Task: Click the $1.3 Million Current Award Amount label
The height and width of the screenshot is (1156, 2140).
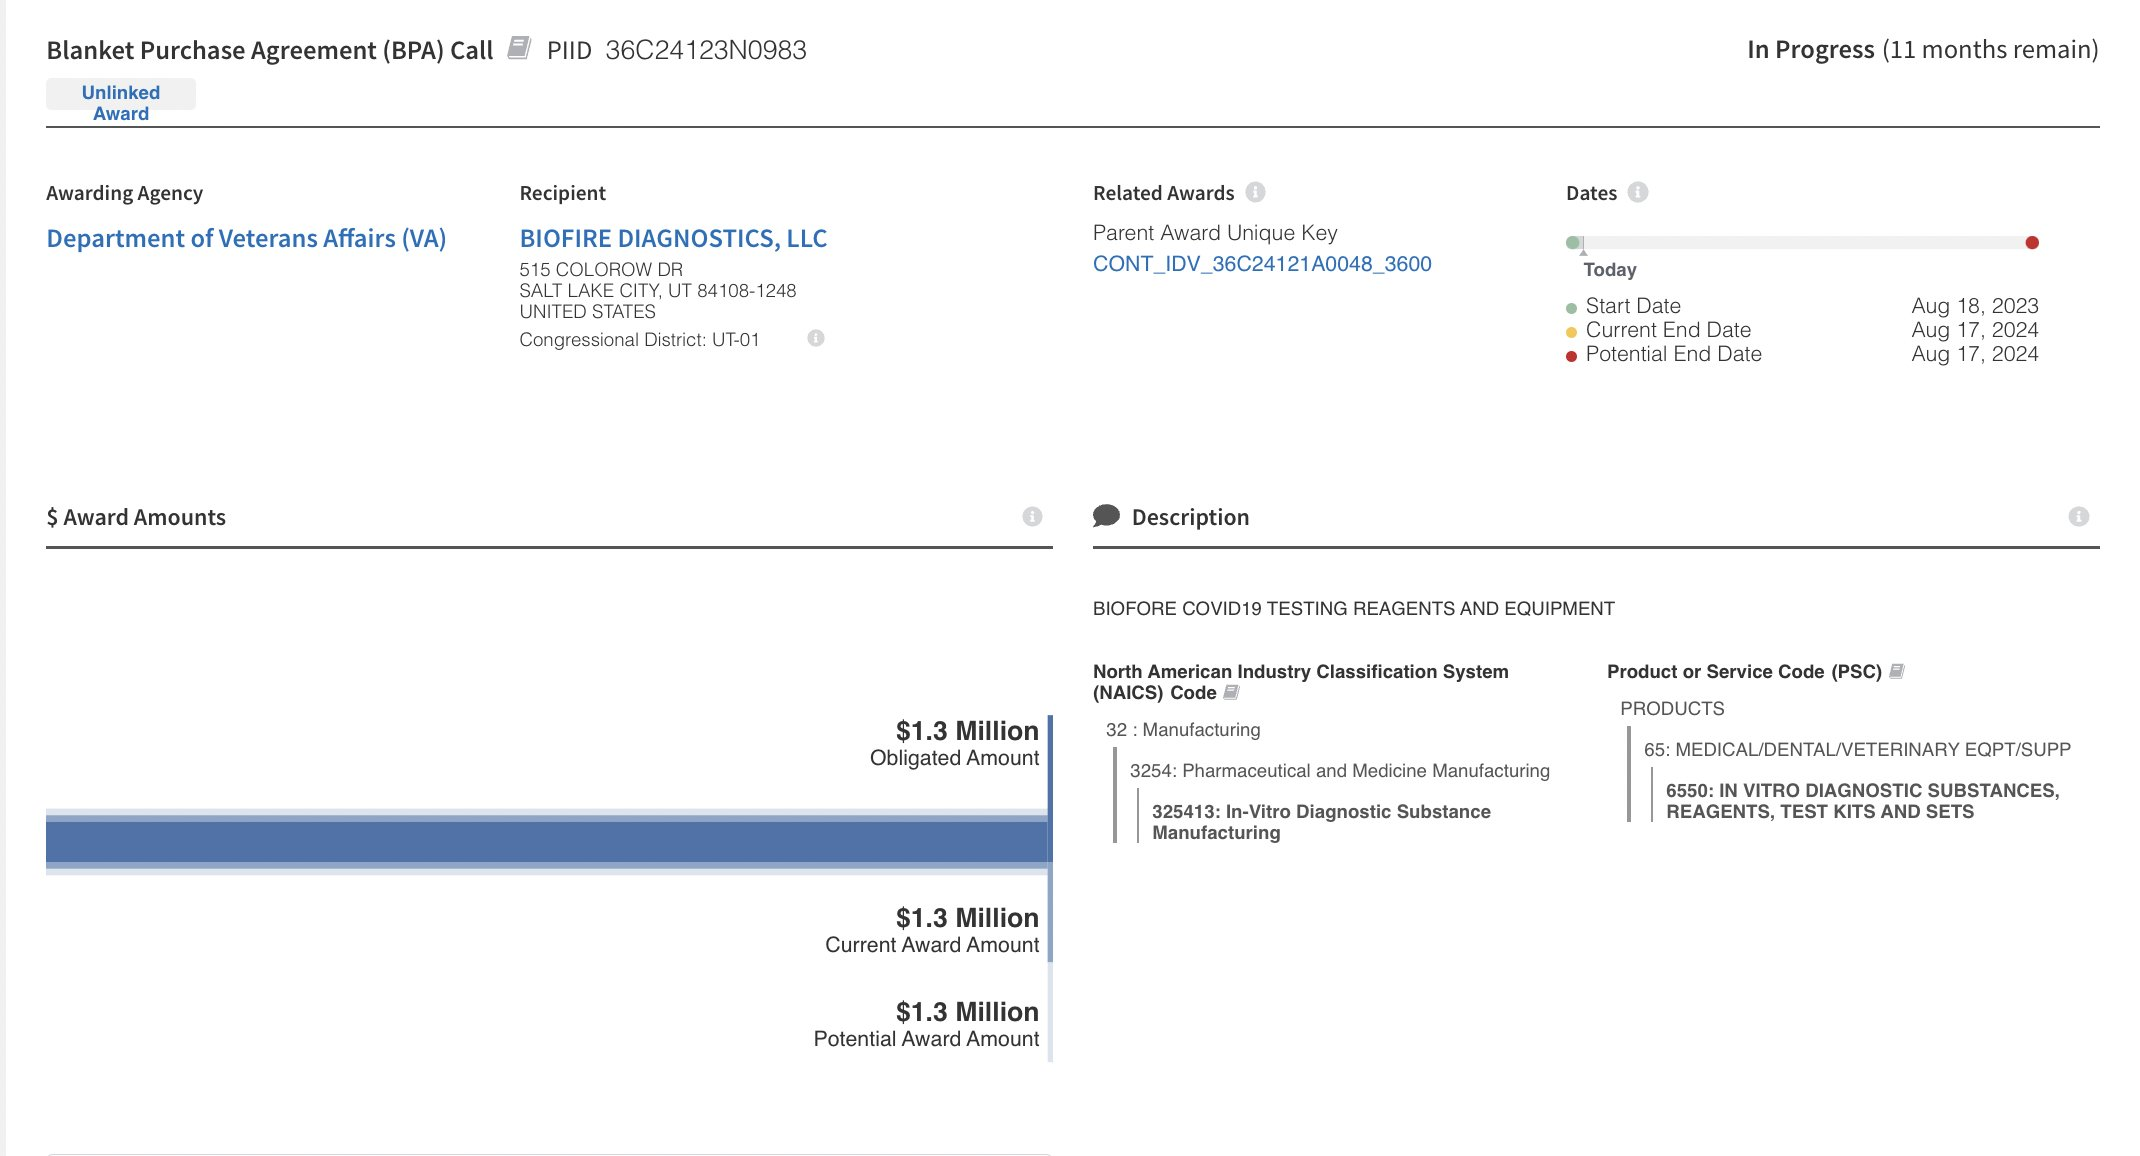Action: click(x=932, y=930)
